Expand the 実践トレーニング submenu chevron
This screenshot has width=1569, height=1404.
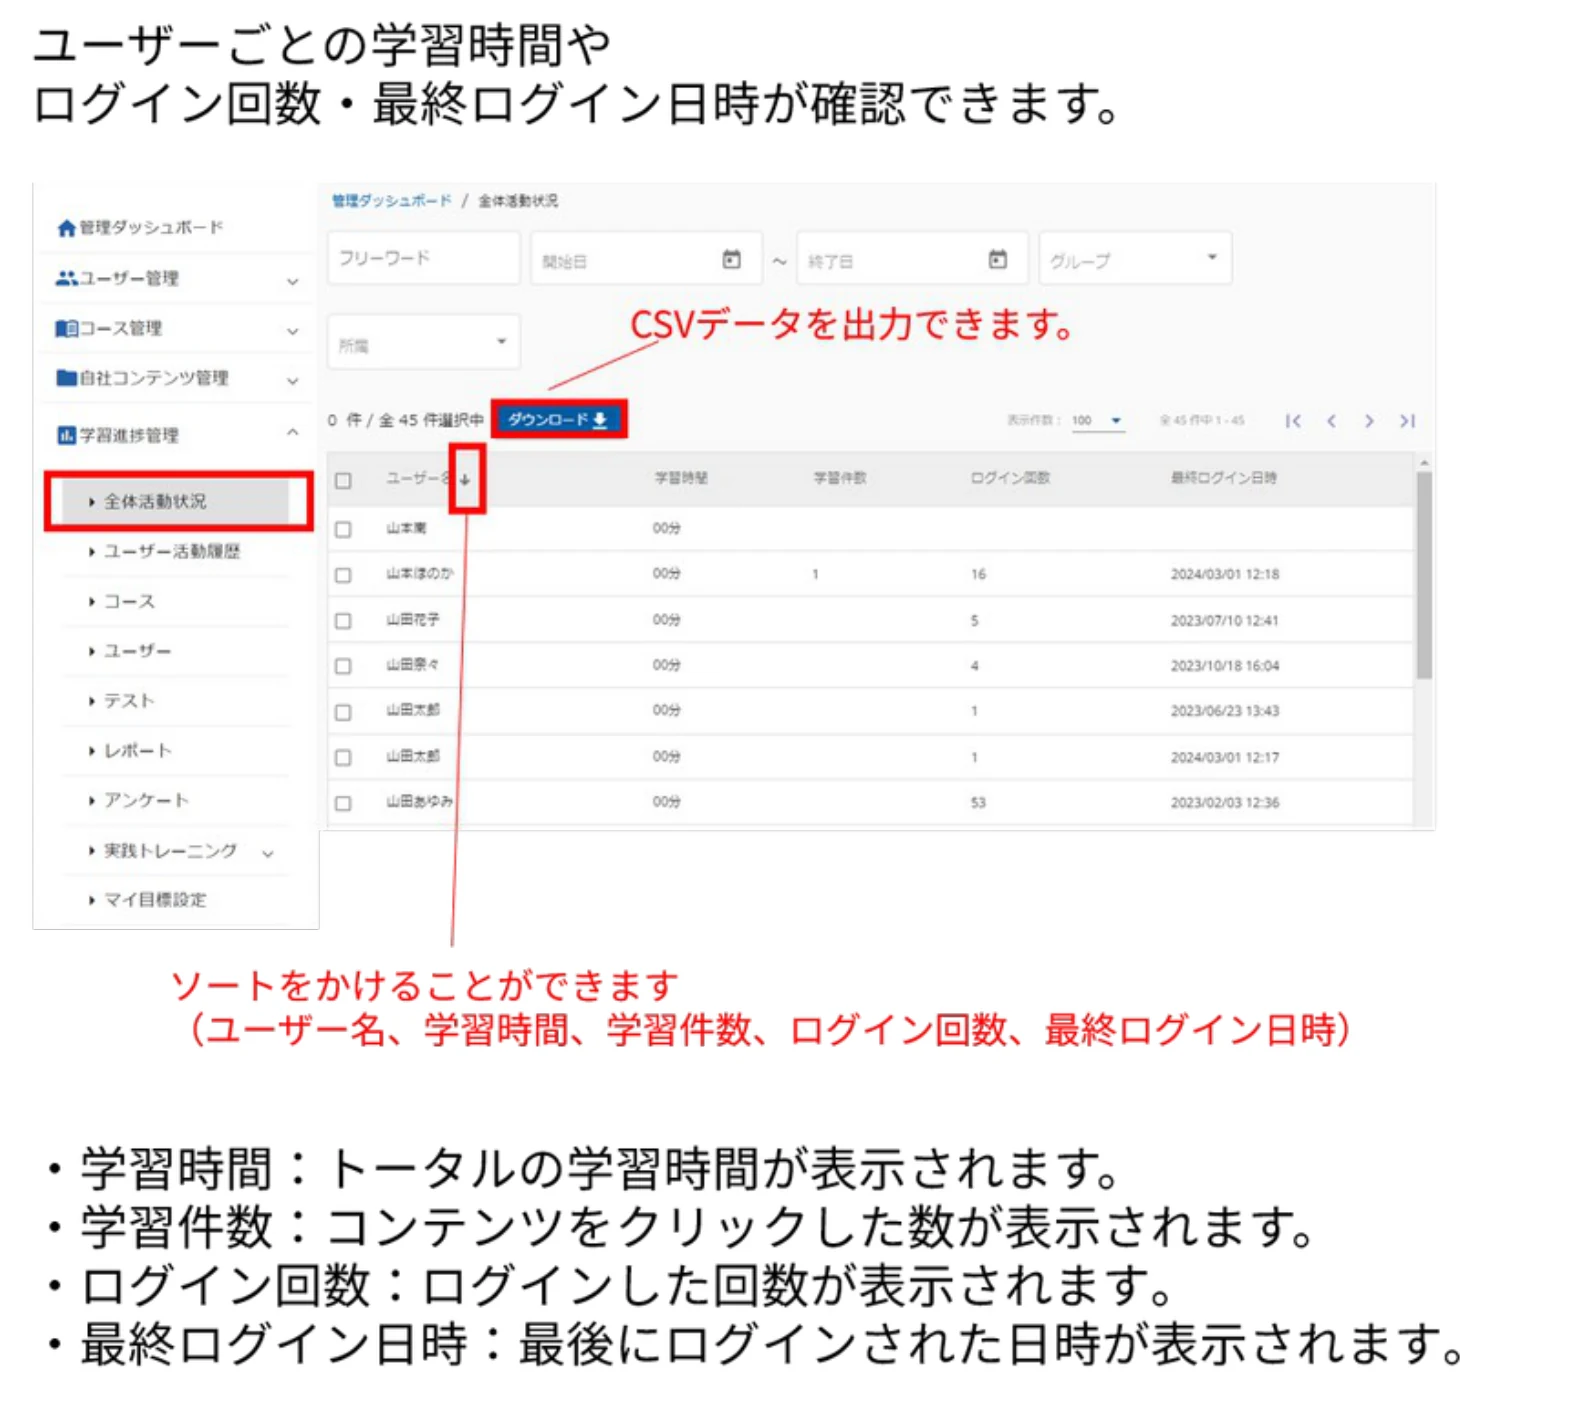click(x=267, y=853)
